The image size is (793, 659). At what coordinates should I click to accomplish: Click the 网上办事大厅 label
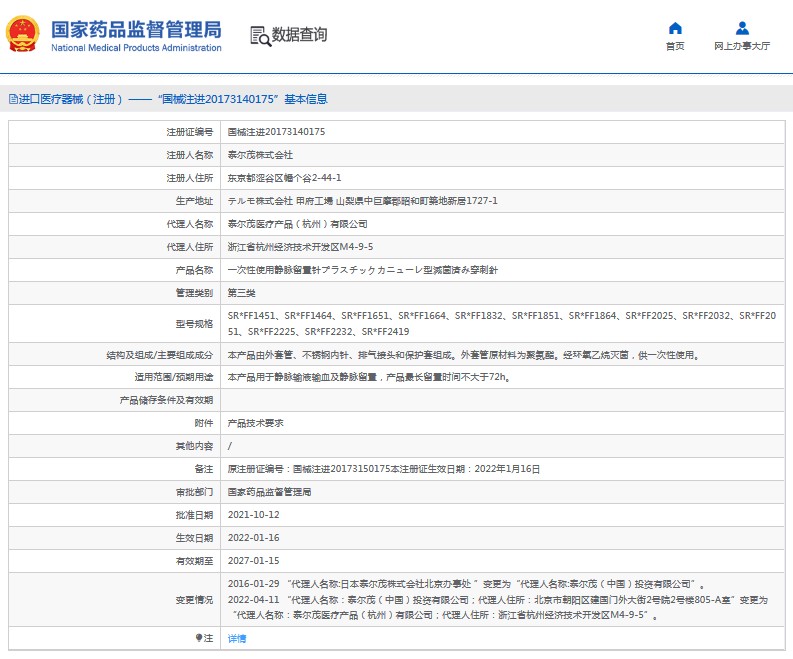pos(742,46)
